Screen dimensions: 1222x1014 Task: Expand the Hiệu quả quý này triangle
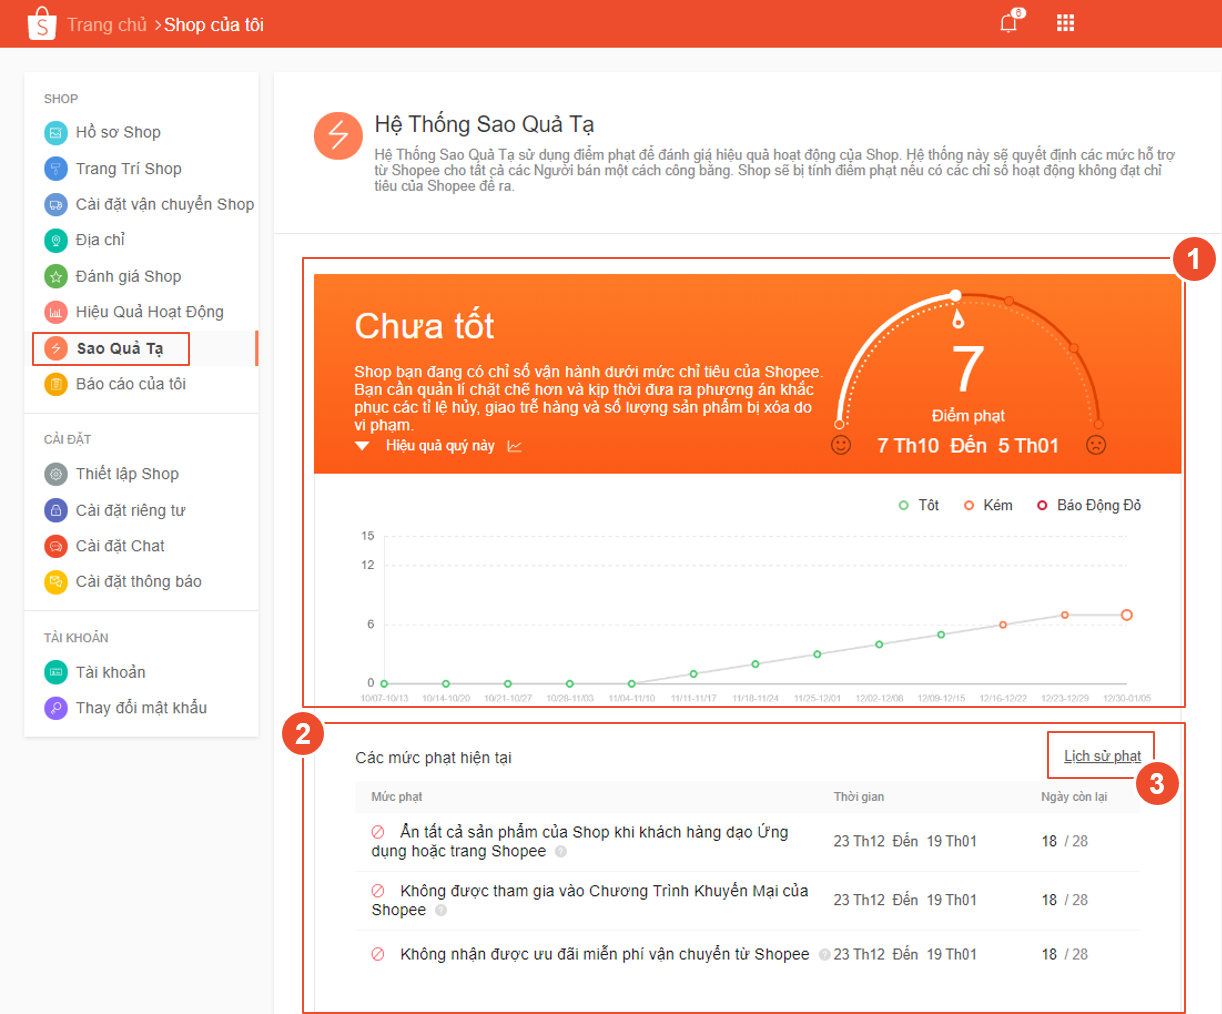[x=362, y=446]
